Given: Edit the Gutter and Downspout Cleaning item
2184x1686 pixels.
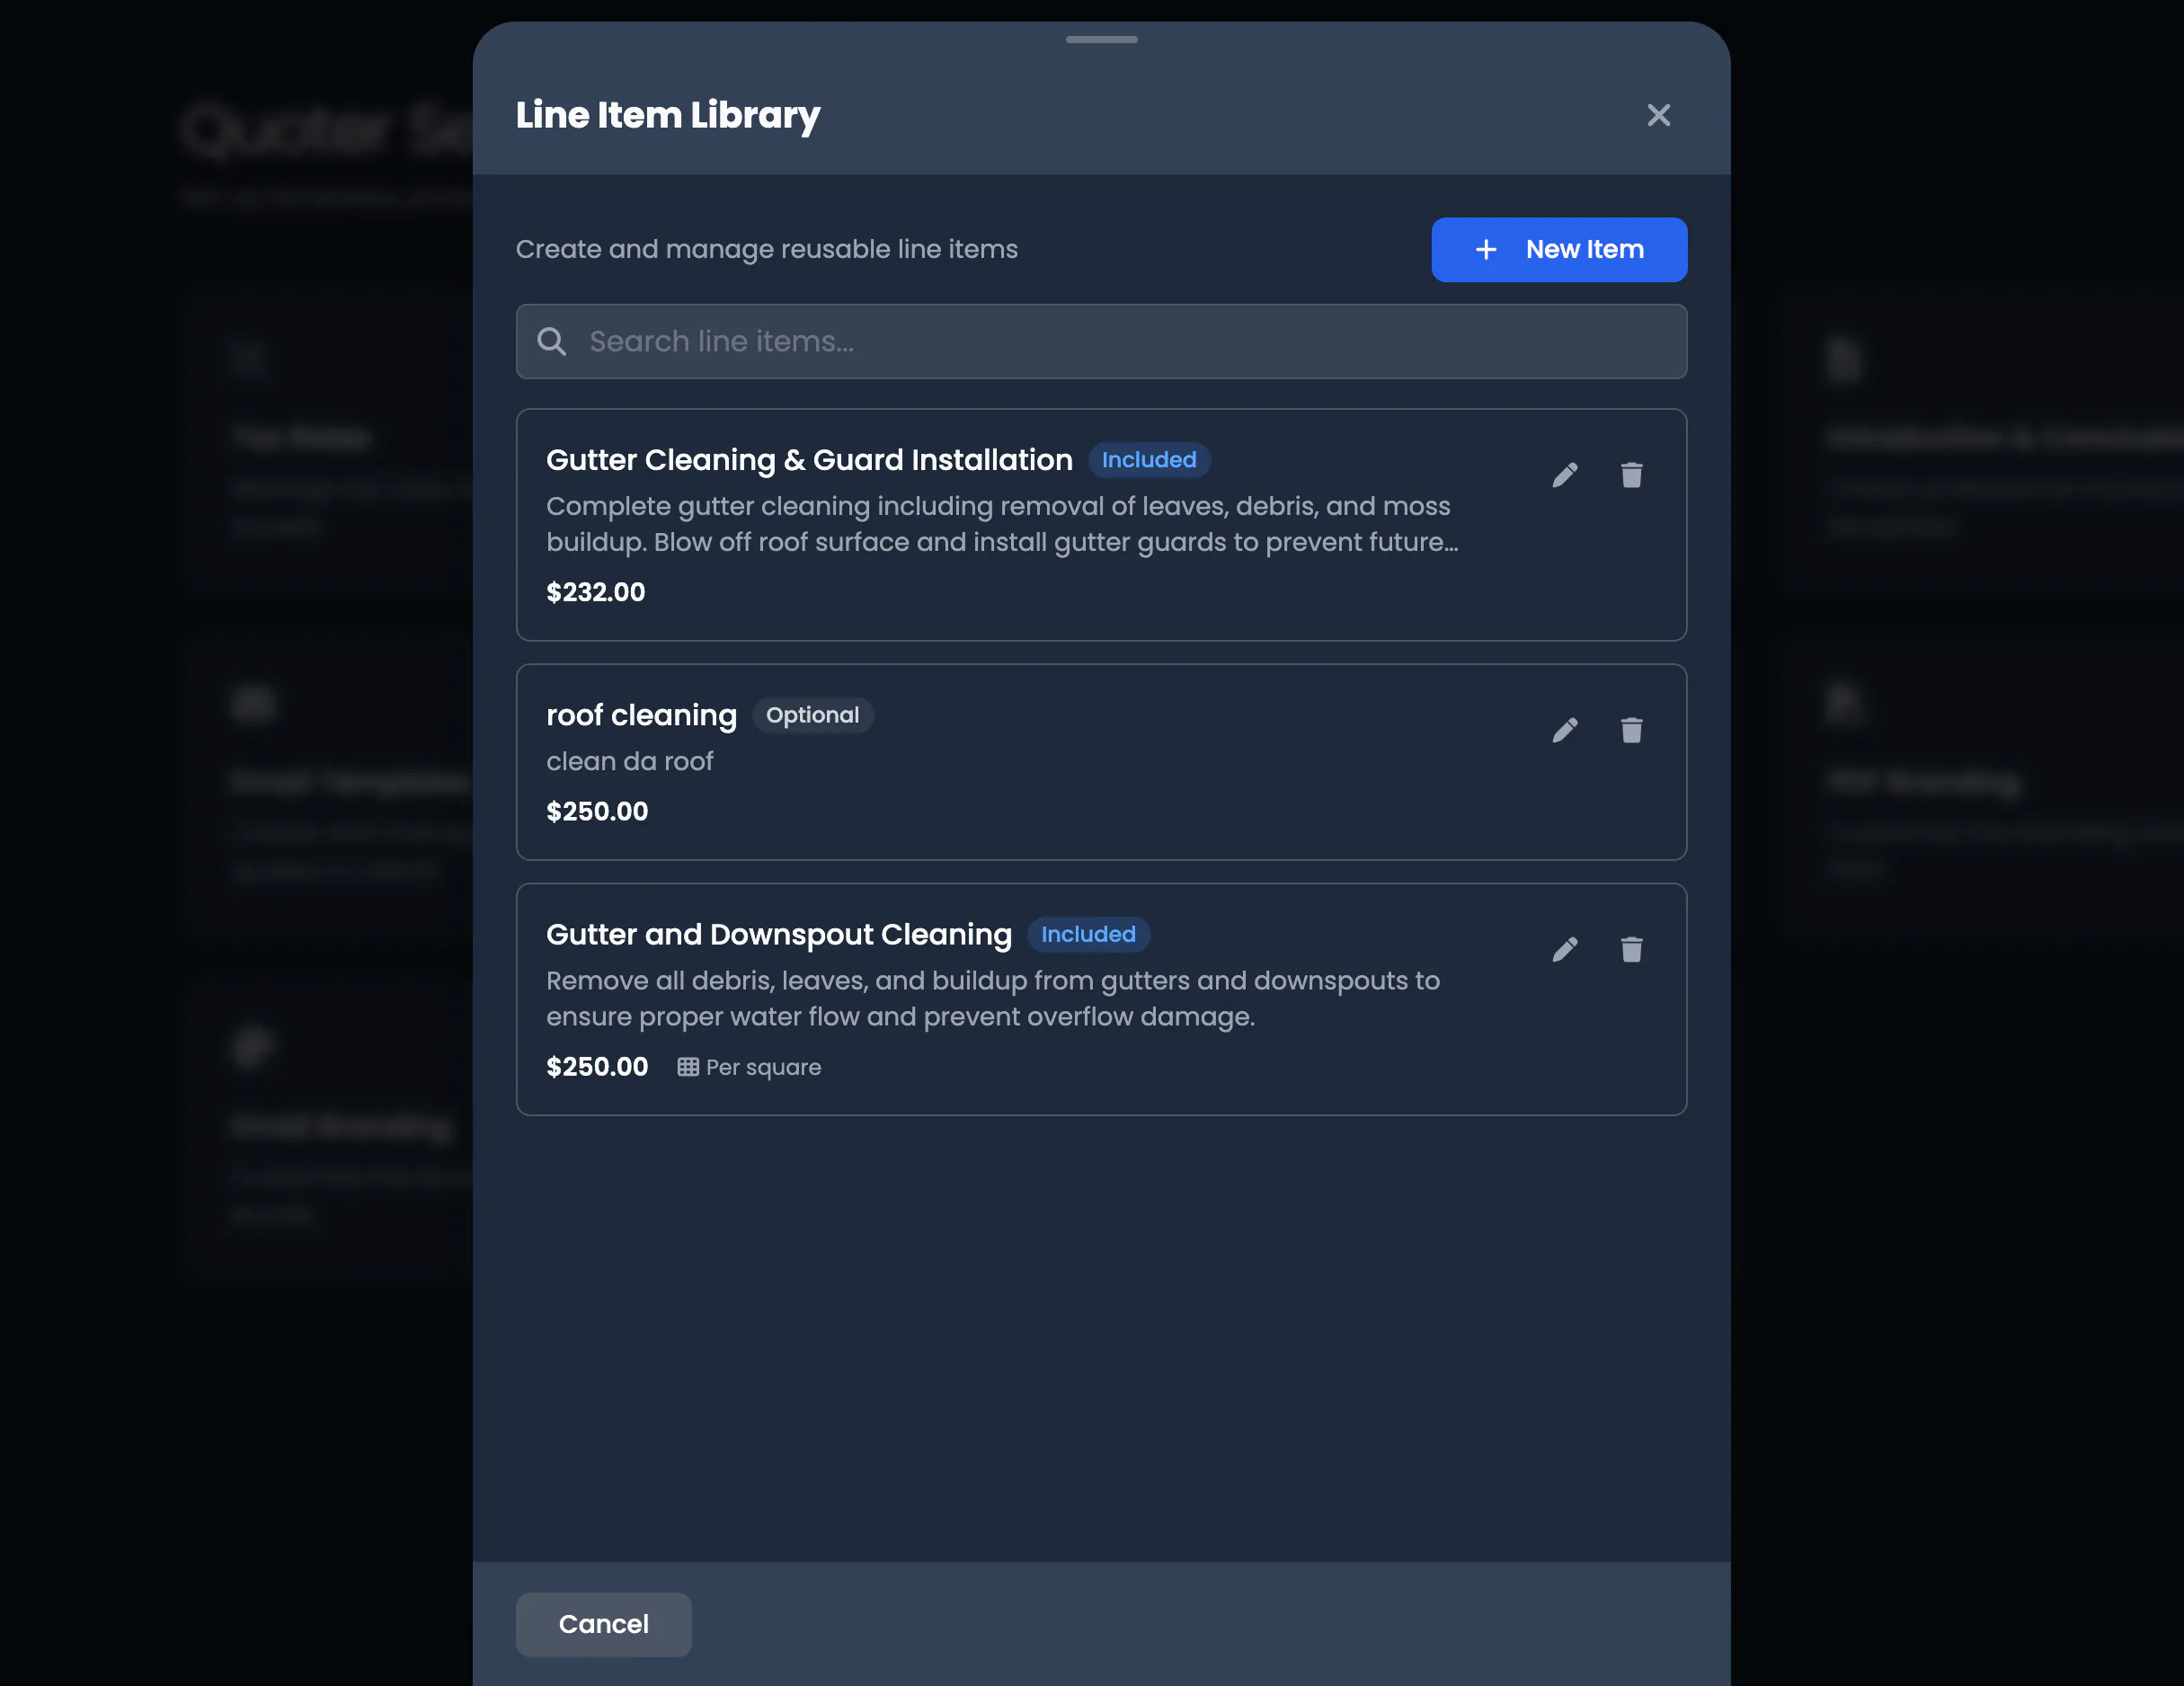Looking at the screenshot, I should (1565, 949).
